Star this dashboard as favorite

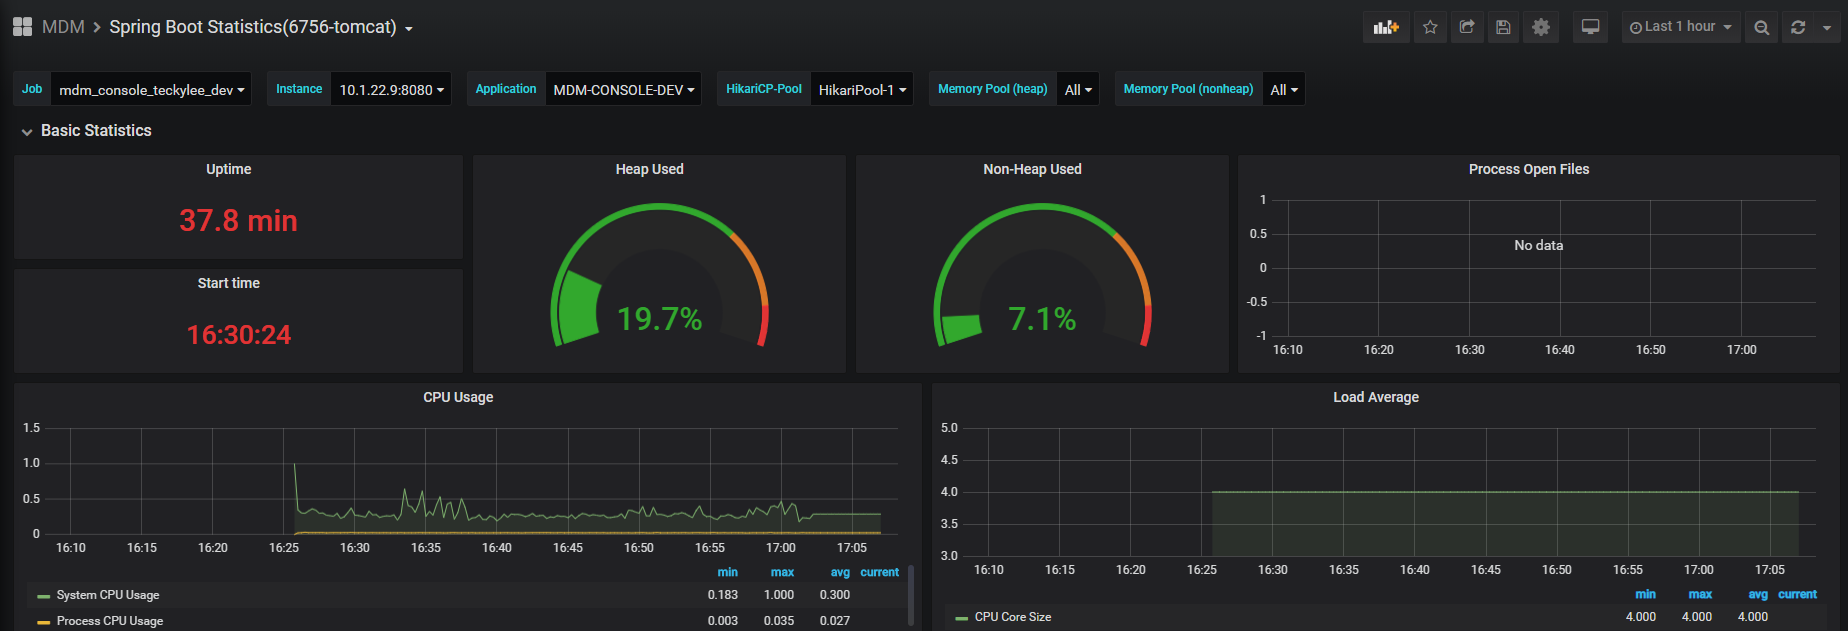pos(1430,27)
